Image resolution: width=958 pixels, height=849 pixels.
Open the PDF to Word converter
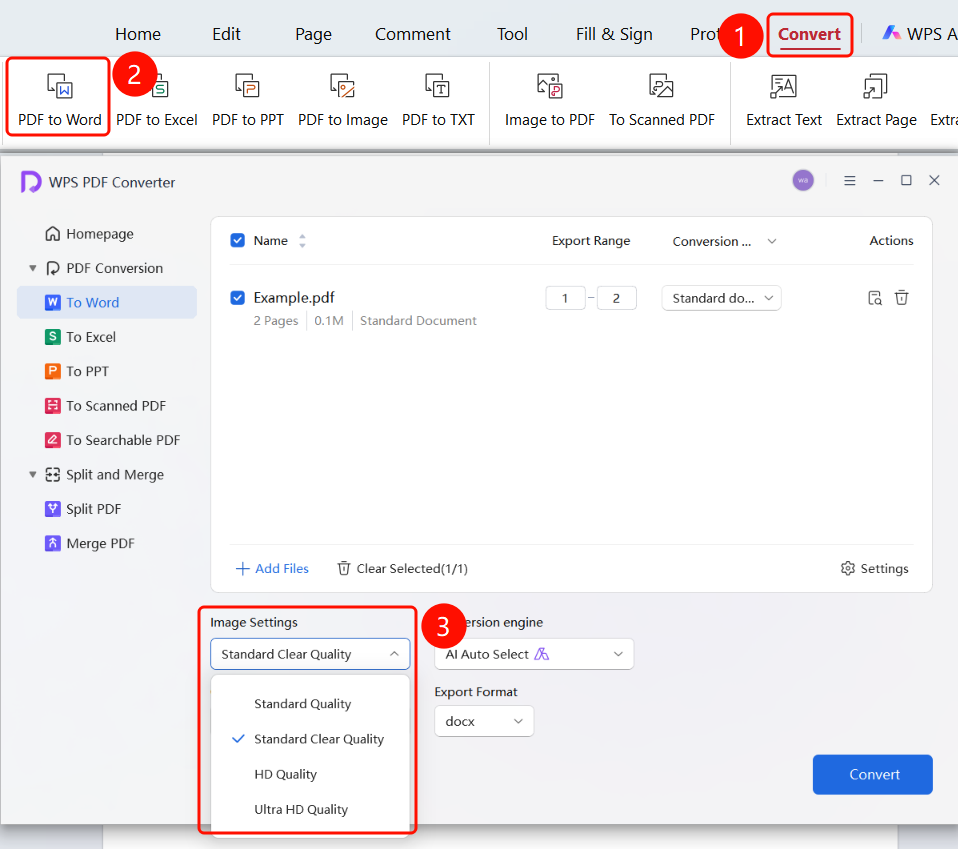pos(59,99)
